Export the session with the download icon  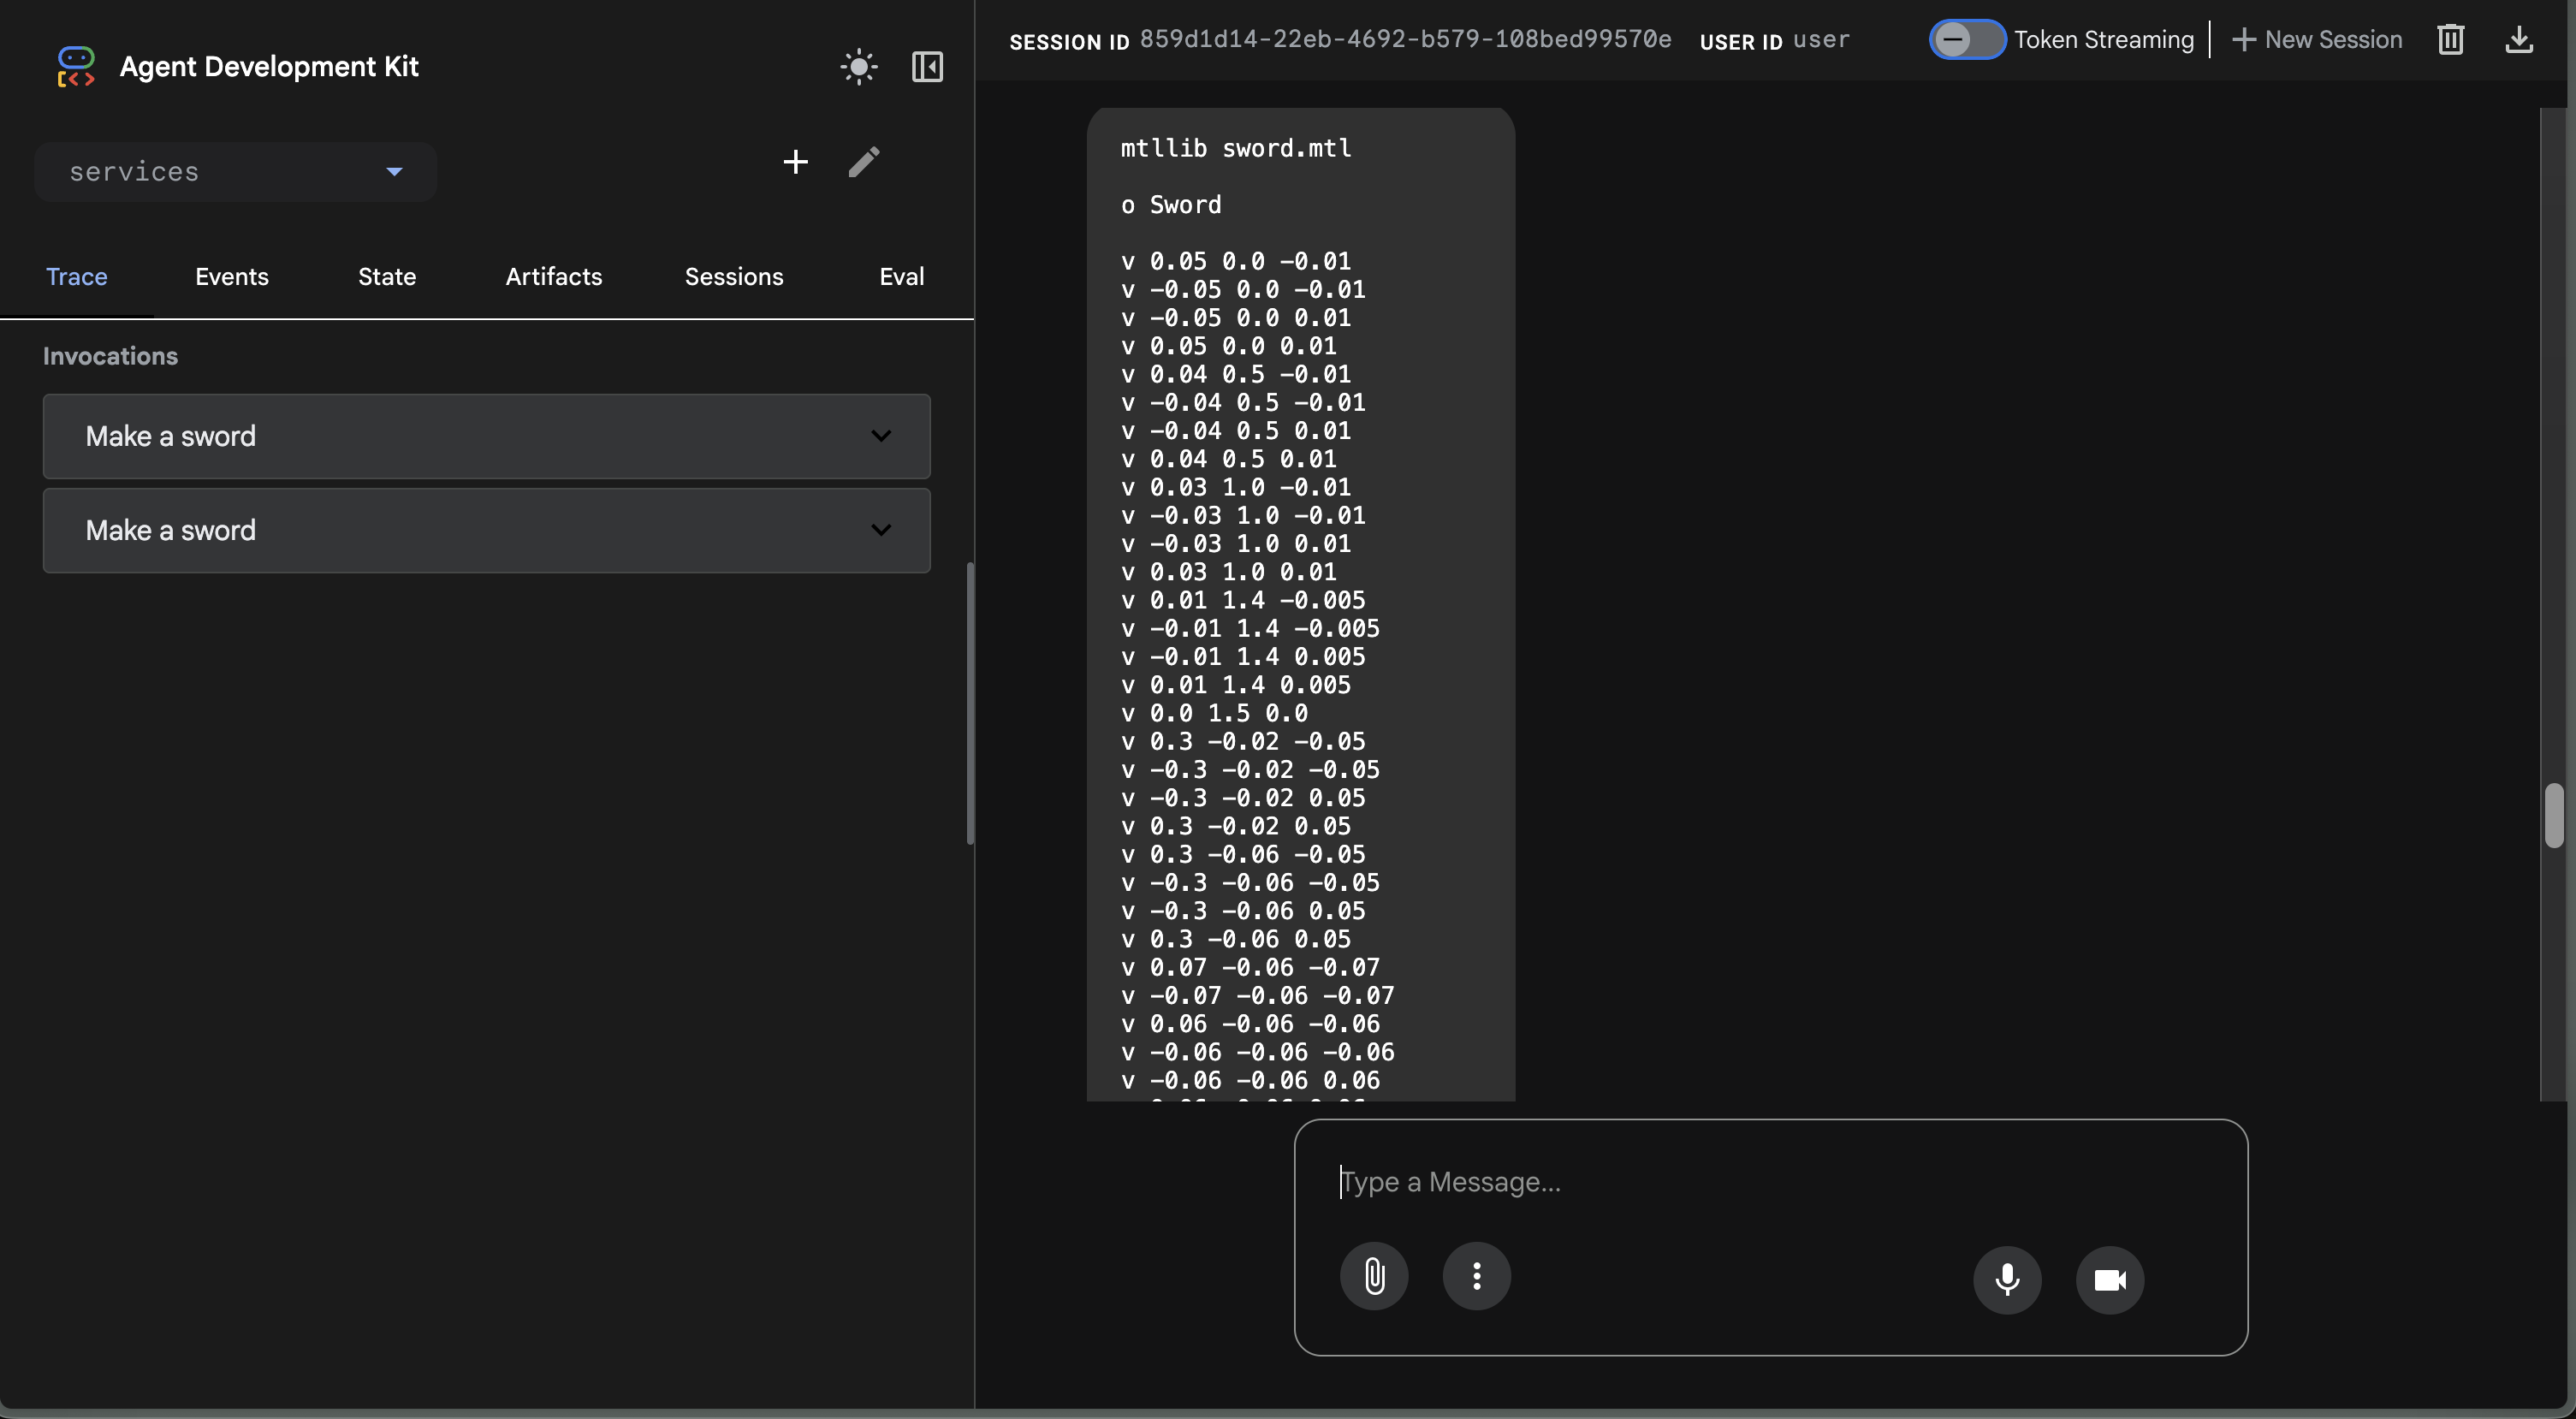(x=2518, y=40)
